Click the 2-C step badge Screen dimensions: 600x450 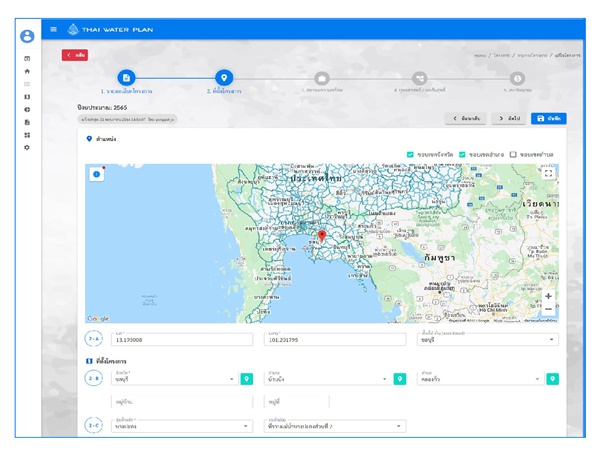pos(94,426)
